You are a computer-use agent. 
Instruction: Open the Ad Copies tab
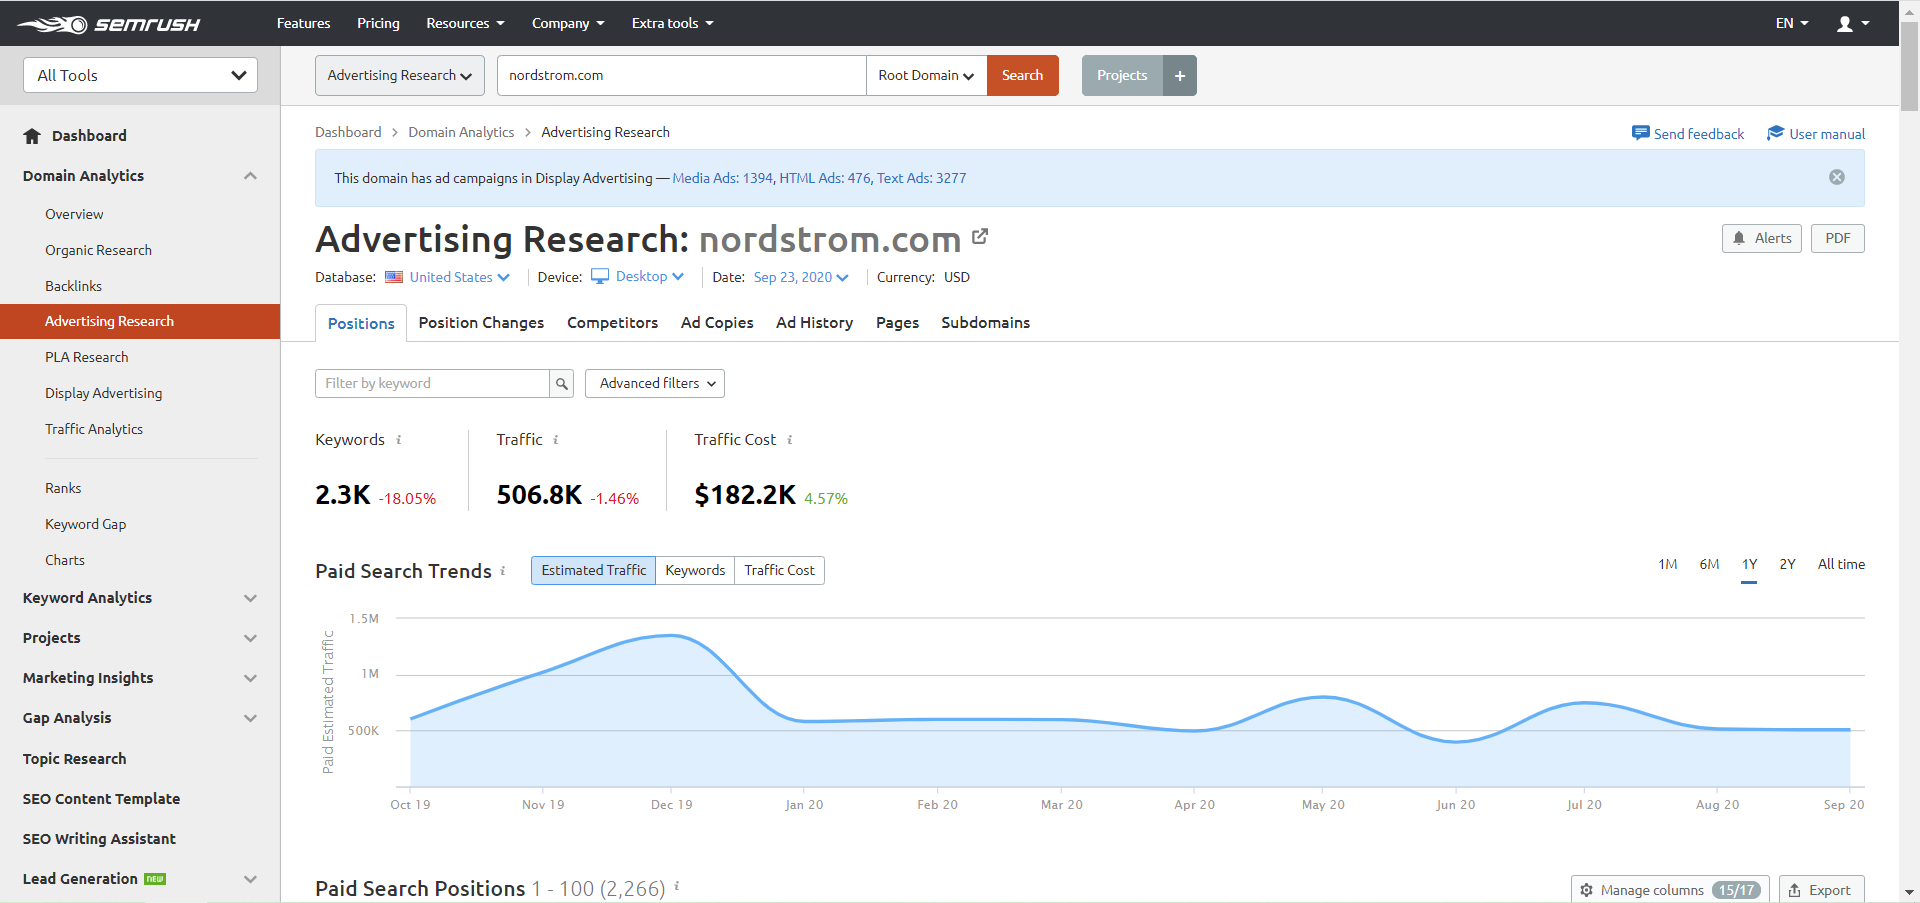tap(717, 323)
